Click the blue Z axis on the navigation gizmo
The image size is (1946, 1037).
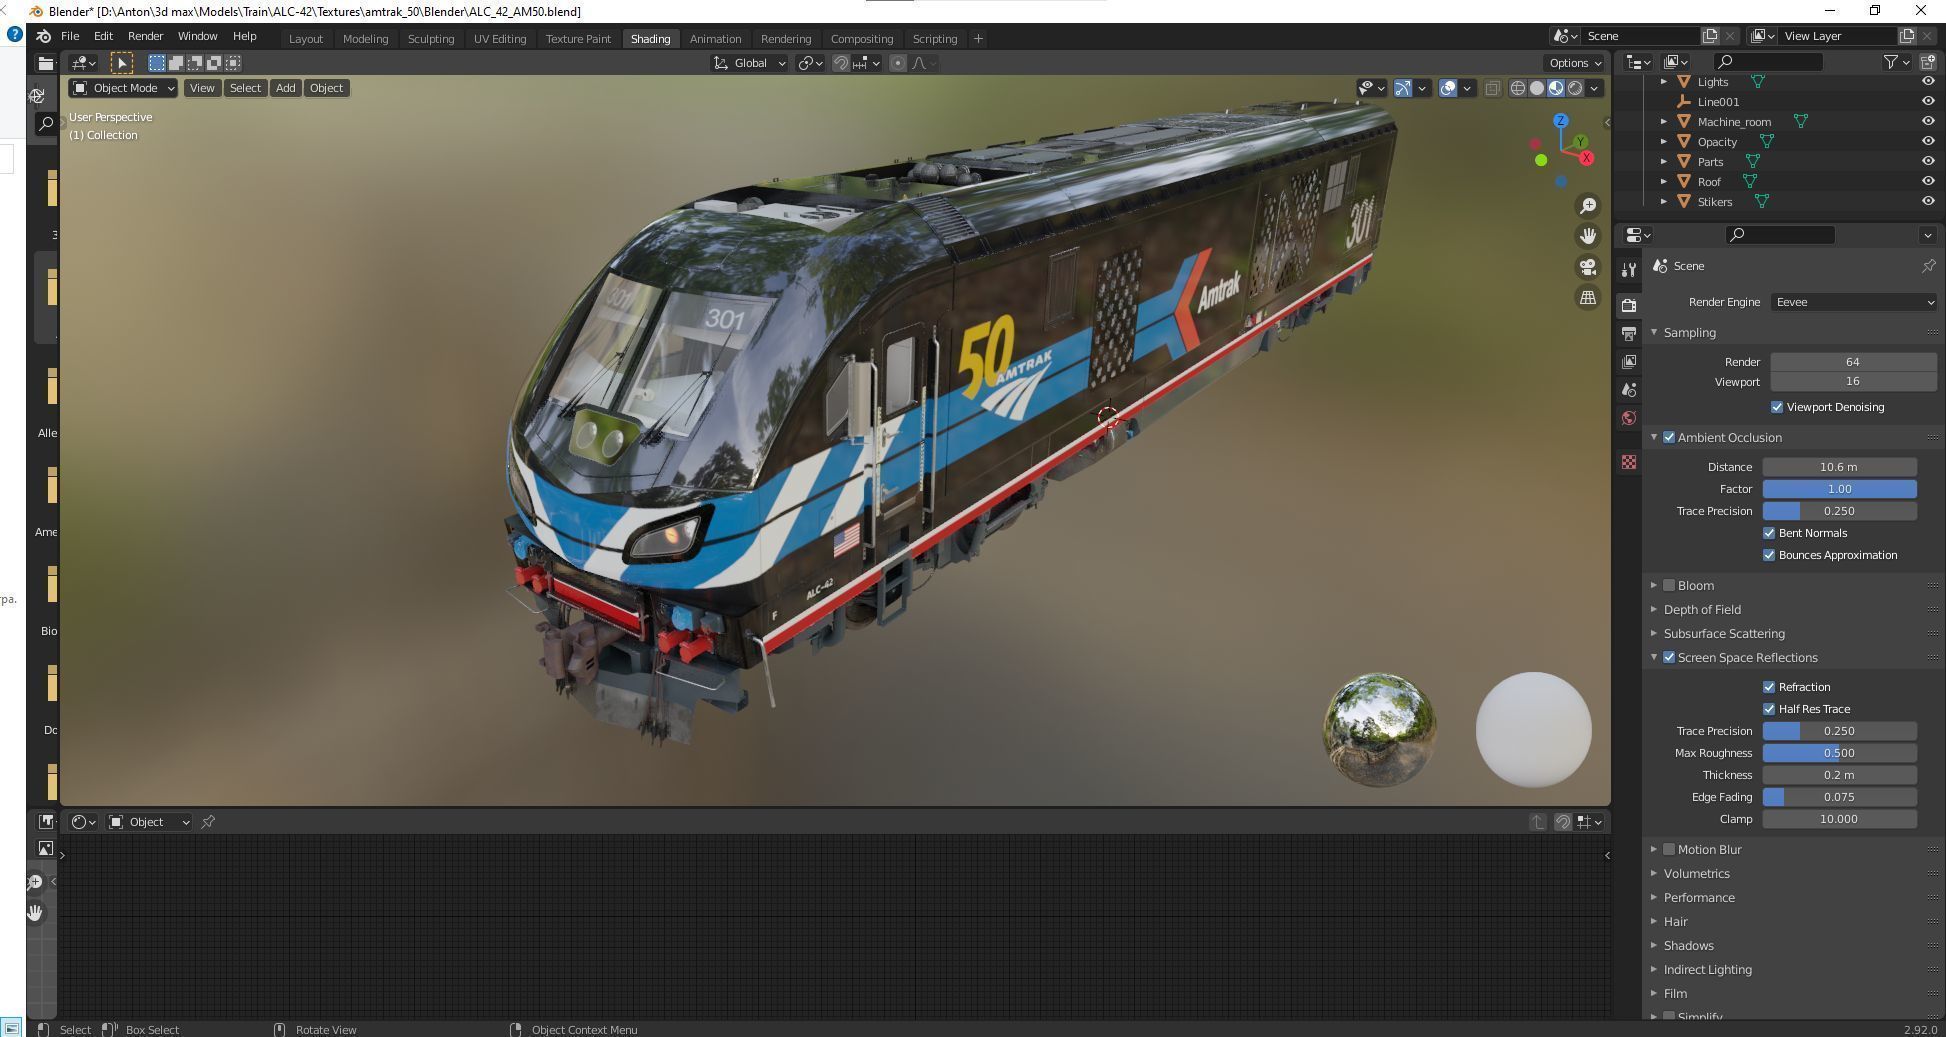coord(1561,121)
